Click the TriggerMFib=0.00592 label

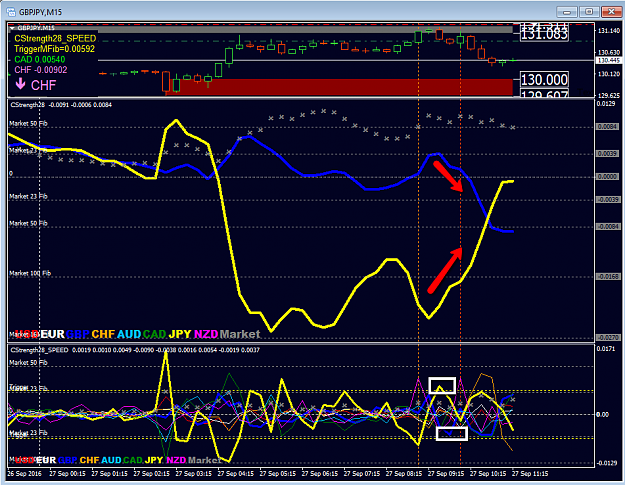tap(54, 49)
